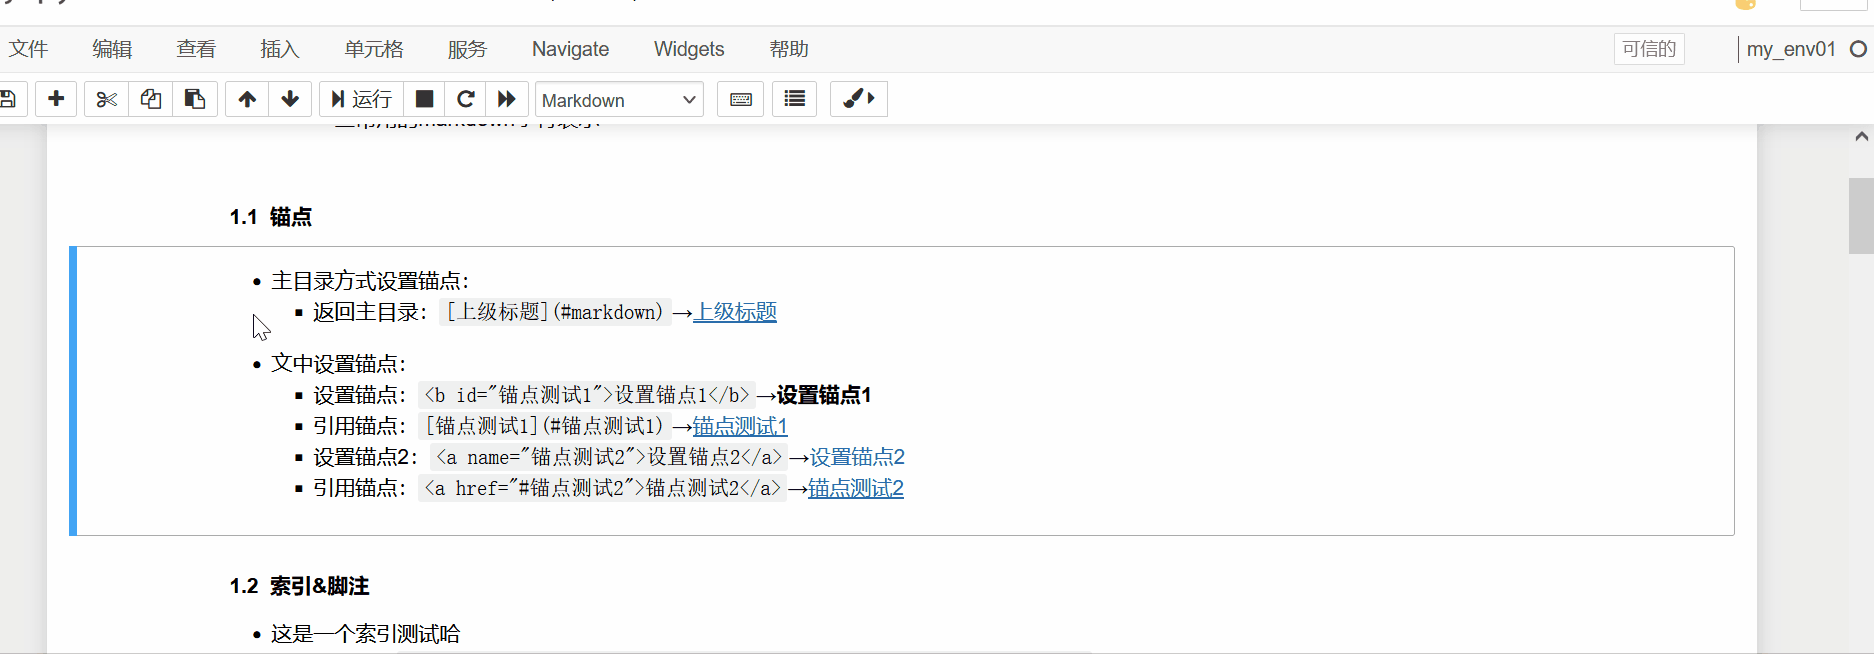The width and height of the screenshot is (1874, 654).
Task: Open the 文件 menu
Action: (28, 49)
